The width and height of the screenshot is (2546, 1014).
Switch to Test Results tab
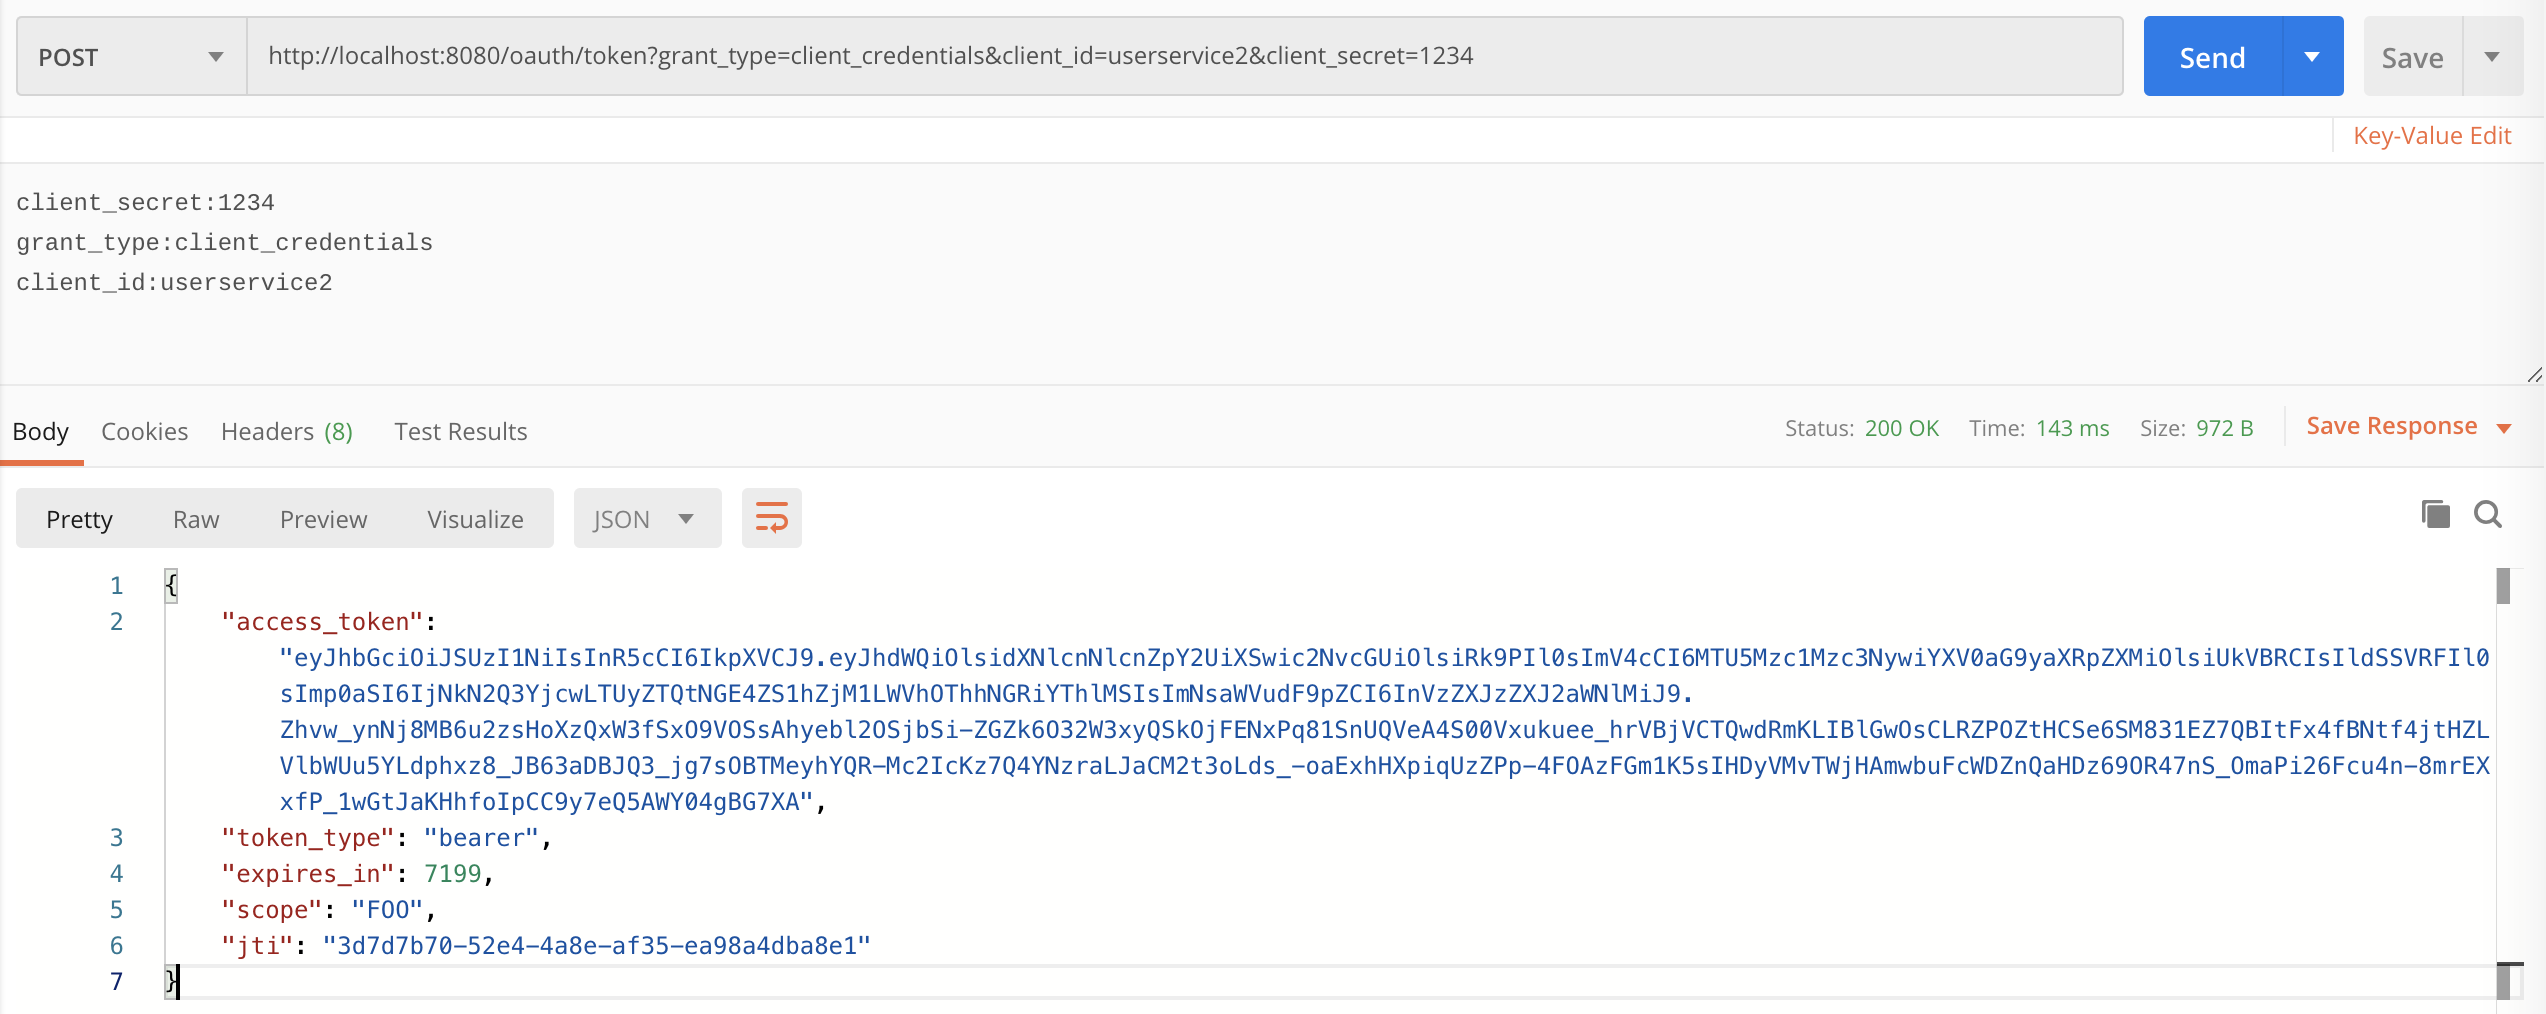460,432
